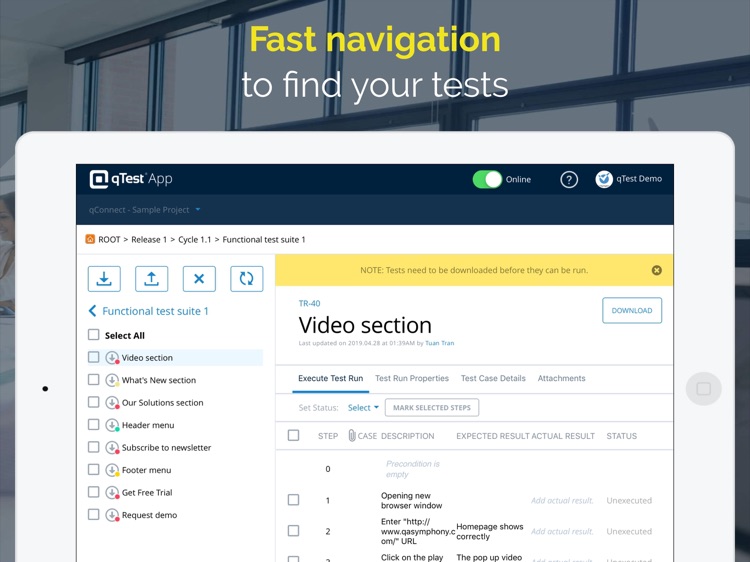The image size is (750, 562).
Task: Check the Our Solutions section checkbox
Action: click(94, 402)
